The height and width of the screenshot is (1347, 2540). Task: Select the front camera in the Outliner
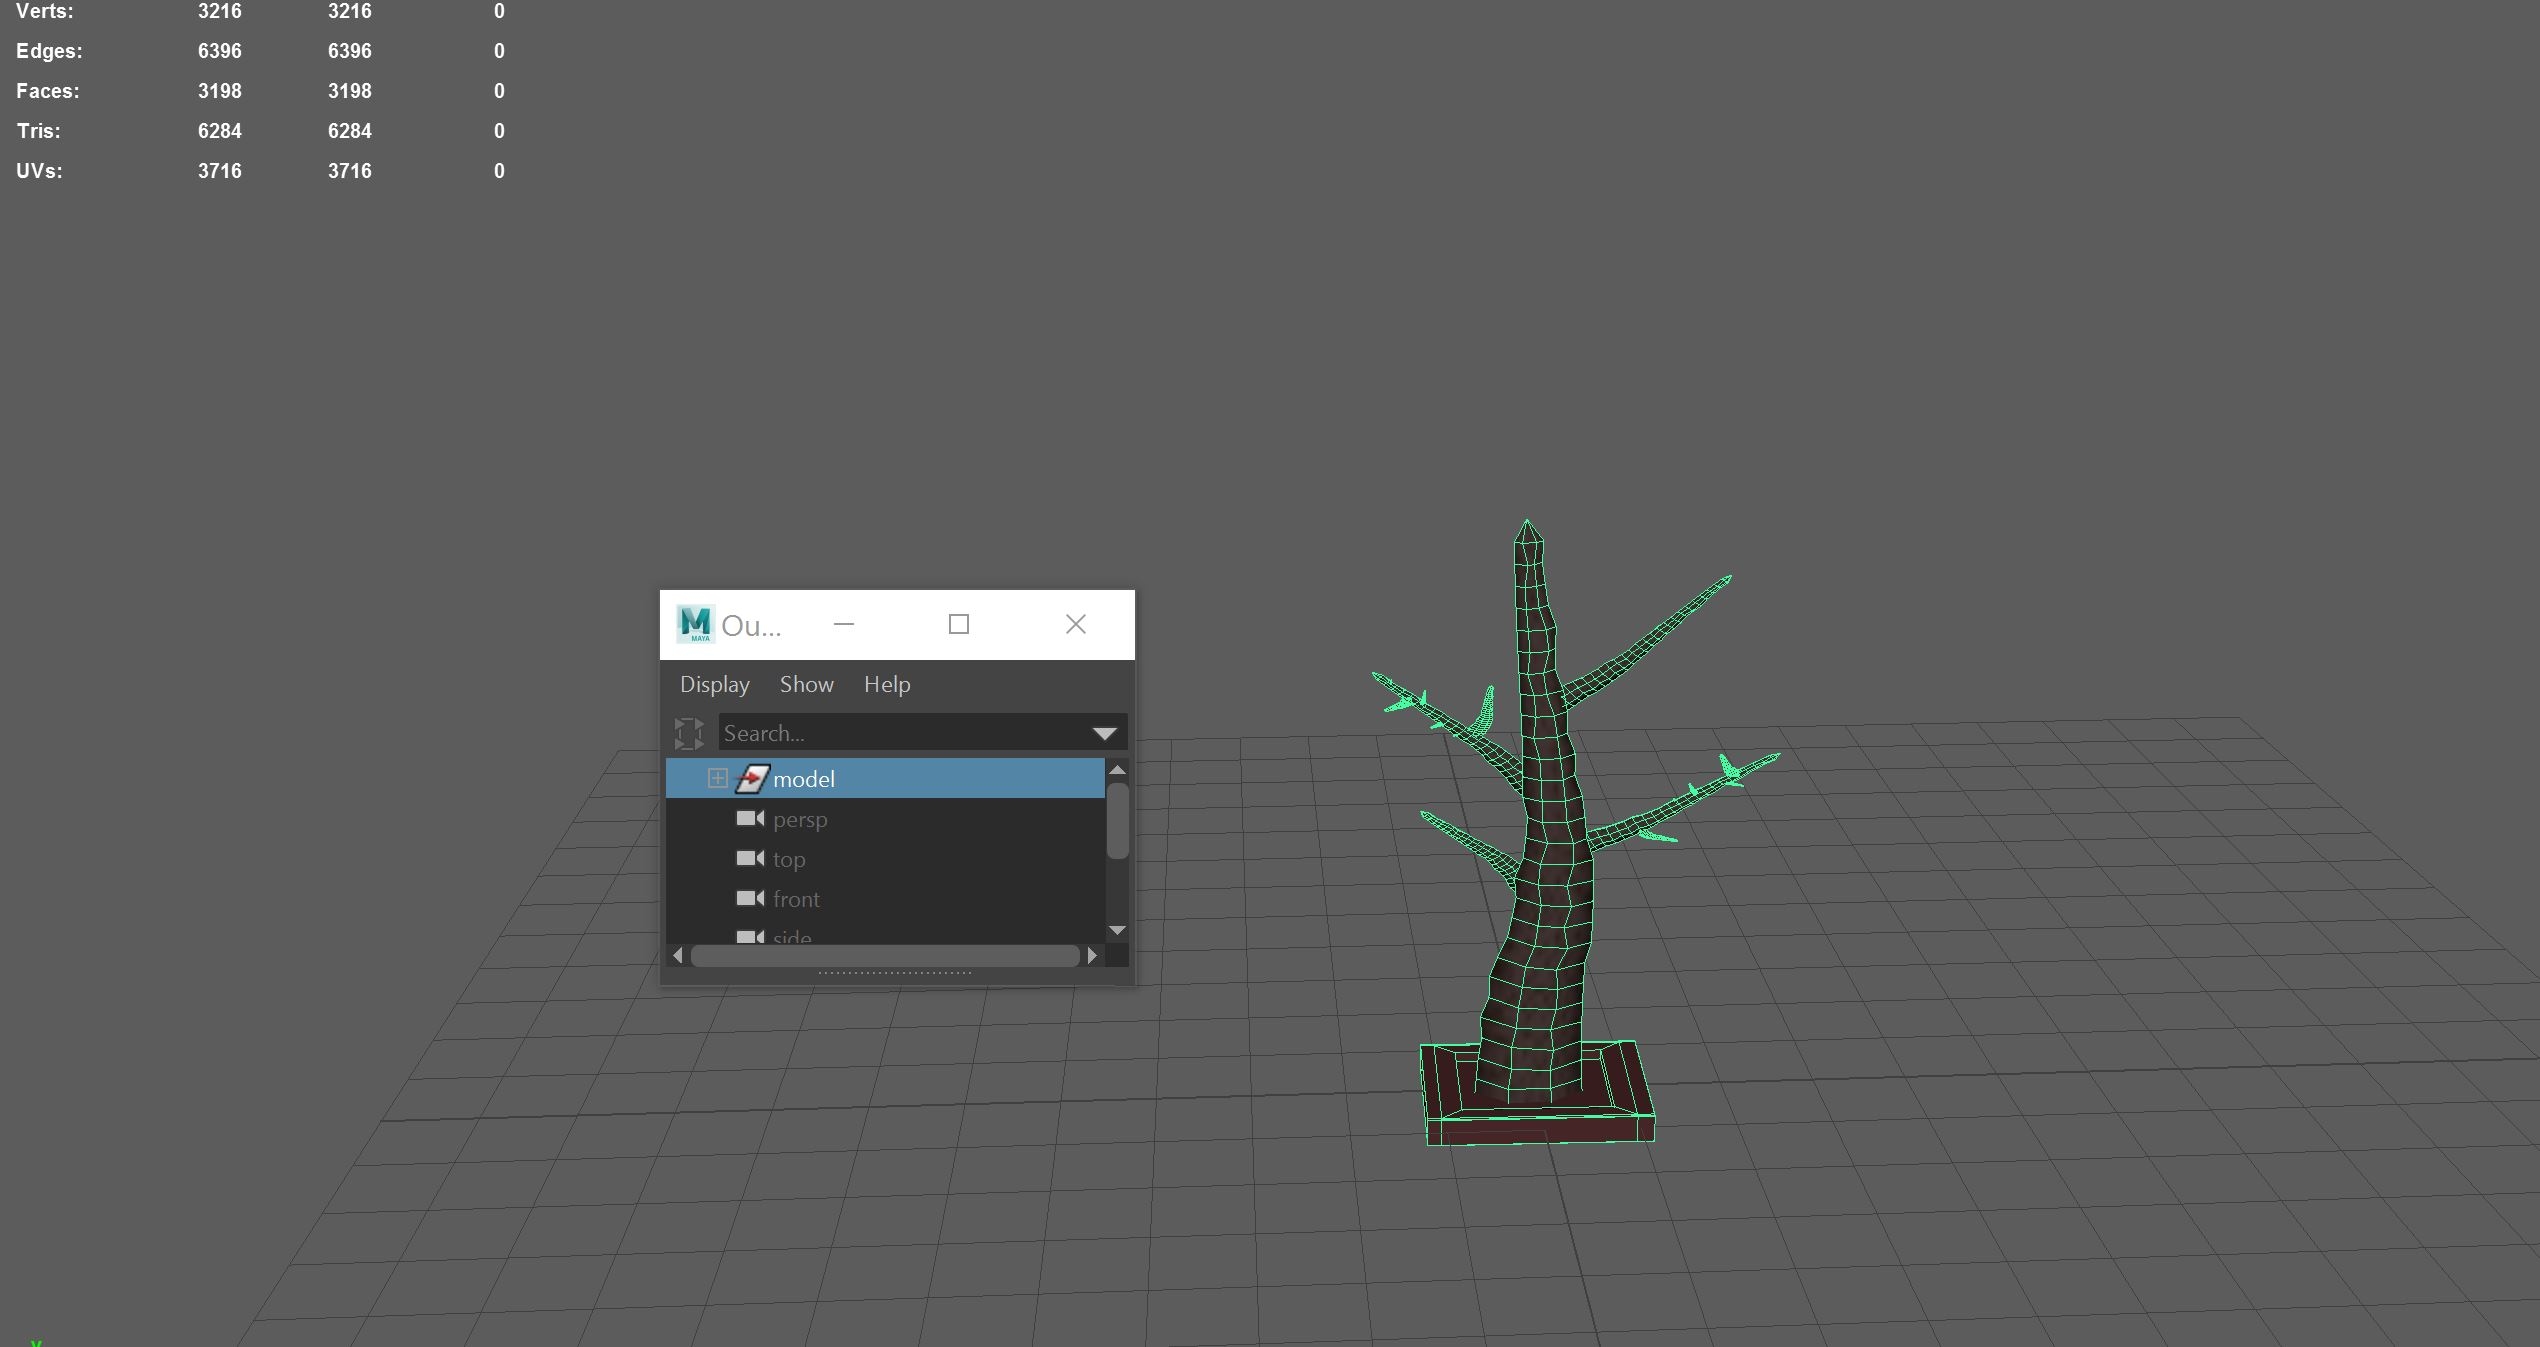click(x=795, y=898)
